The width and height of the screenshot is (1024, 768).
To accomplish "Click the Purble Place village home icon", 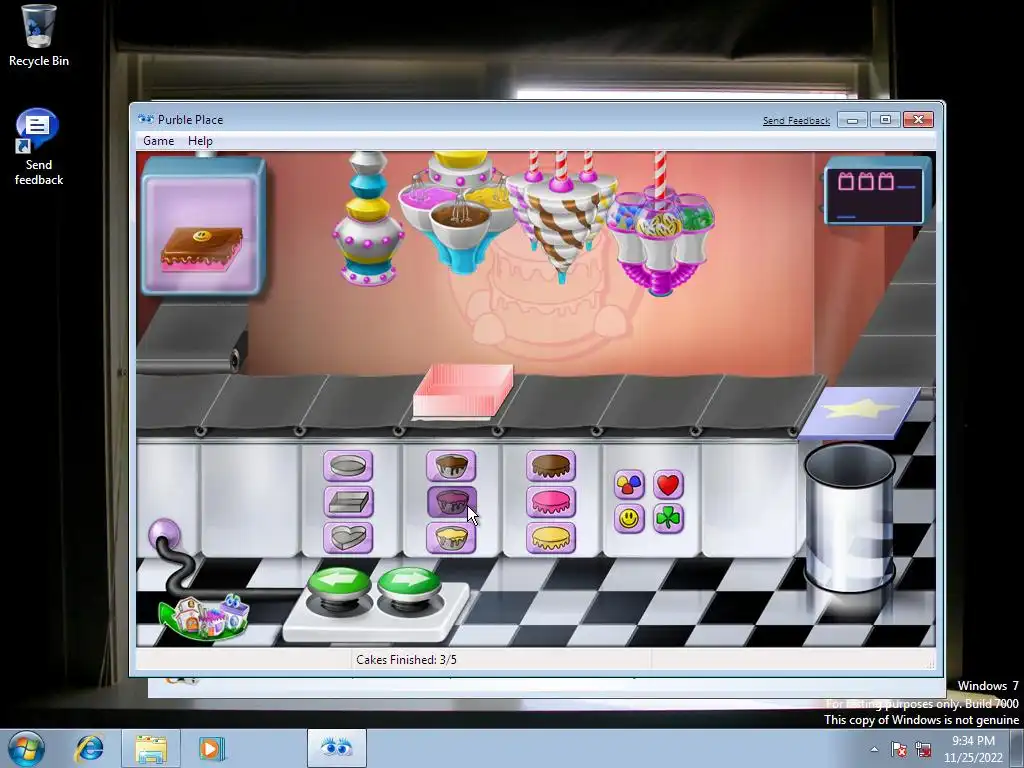I will click(204, 616).
